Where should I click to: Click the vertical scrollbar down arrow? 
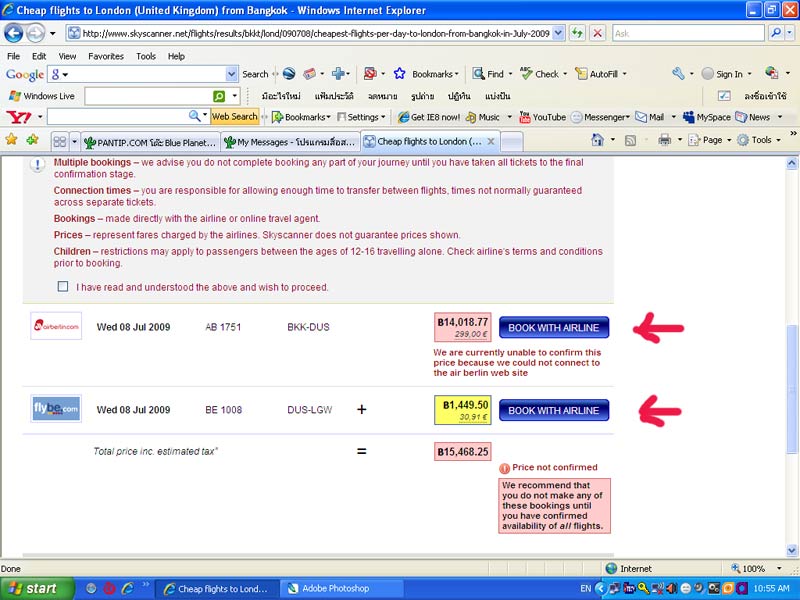791,550
